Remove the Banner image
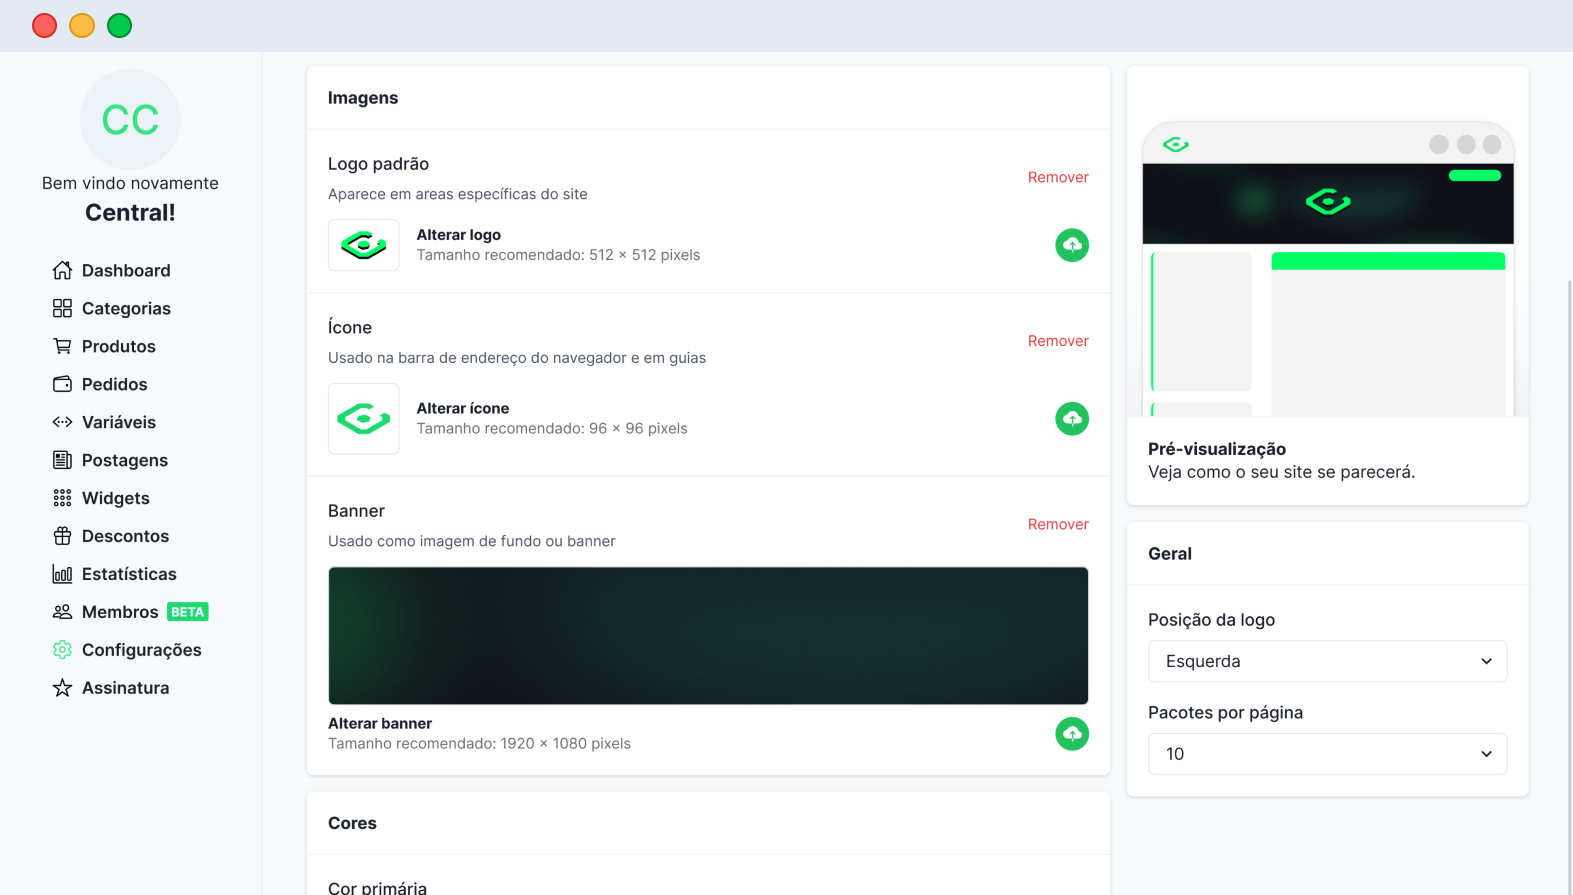This screenshot has width=1573, height=895. click(1058, 524)
